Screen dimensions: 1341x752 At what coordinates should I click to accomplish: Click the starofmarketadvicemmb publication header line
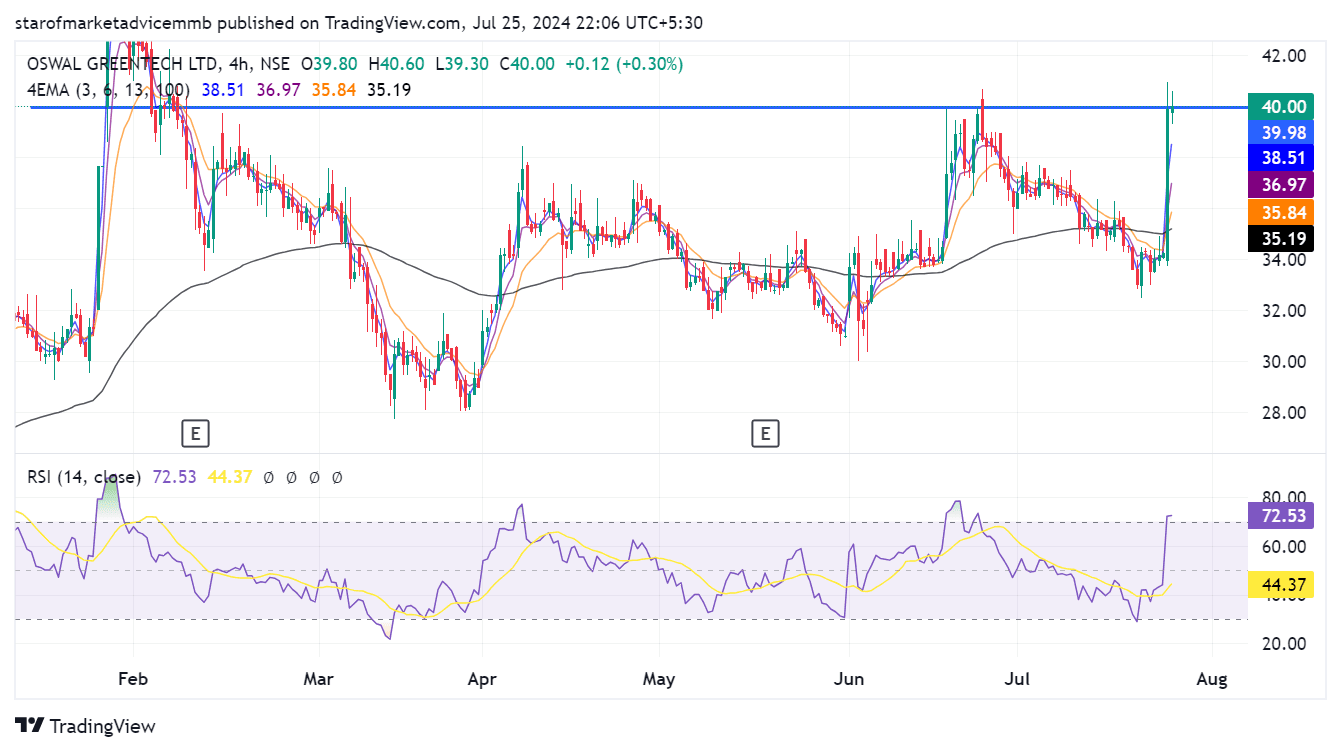click(x=359, y=22)
